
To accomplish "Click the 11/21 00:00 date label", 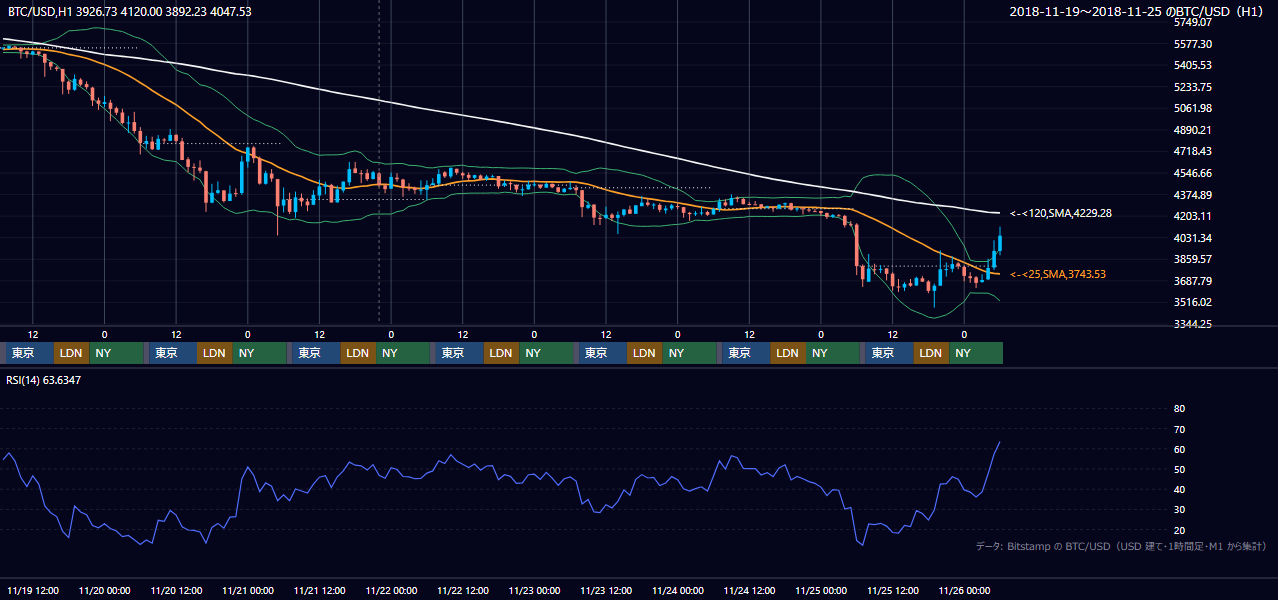I will [248, 591].
